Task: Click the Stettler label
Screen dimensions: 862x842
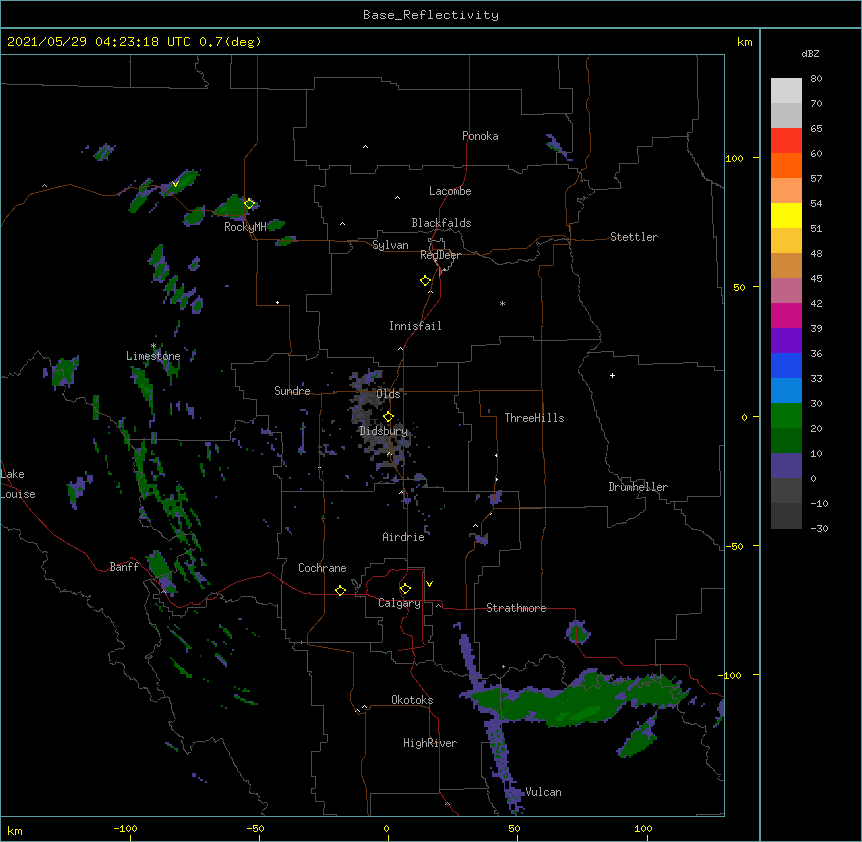Action: (x=634, y=237)
